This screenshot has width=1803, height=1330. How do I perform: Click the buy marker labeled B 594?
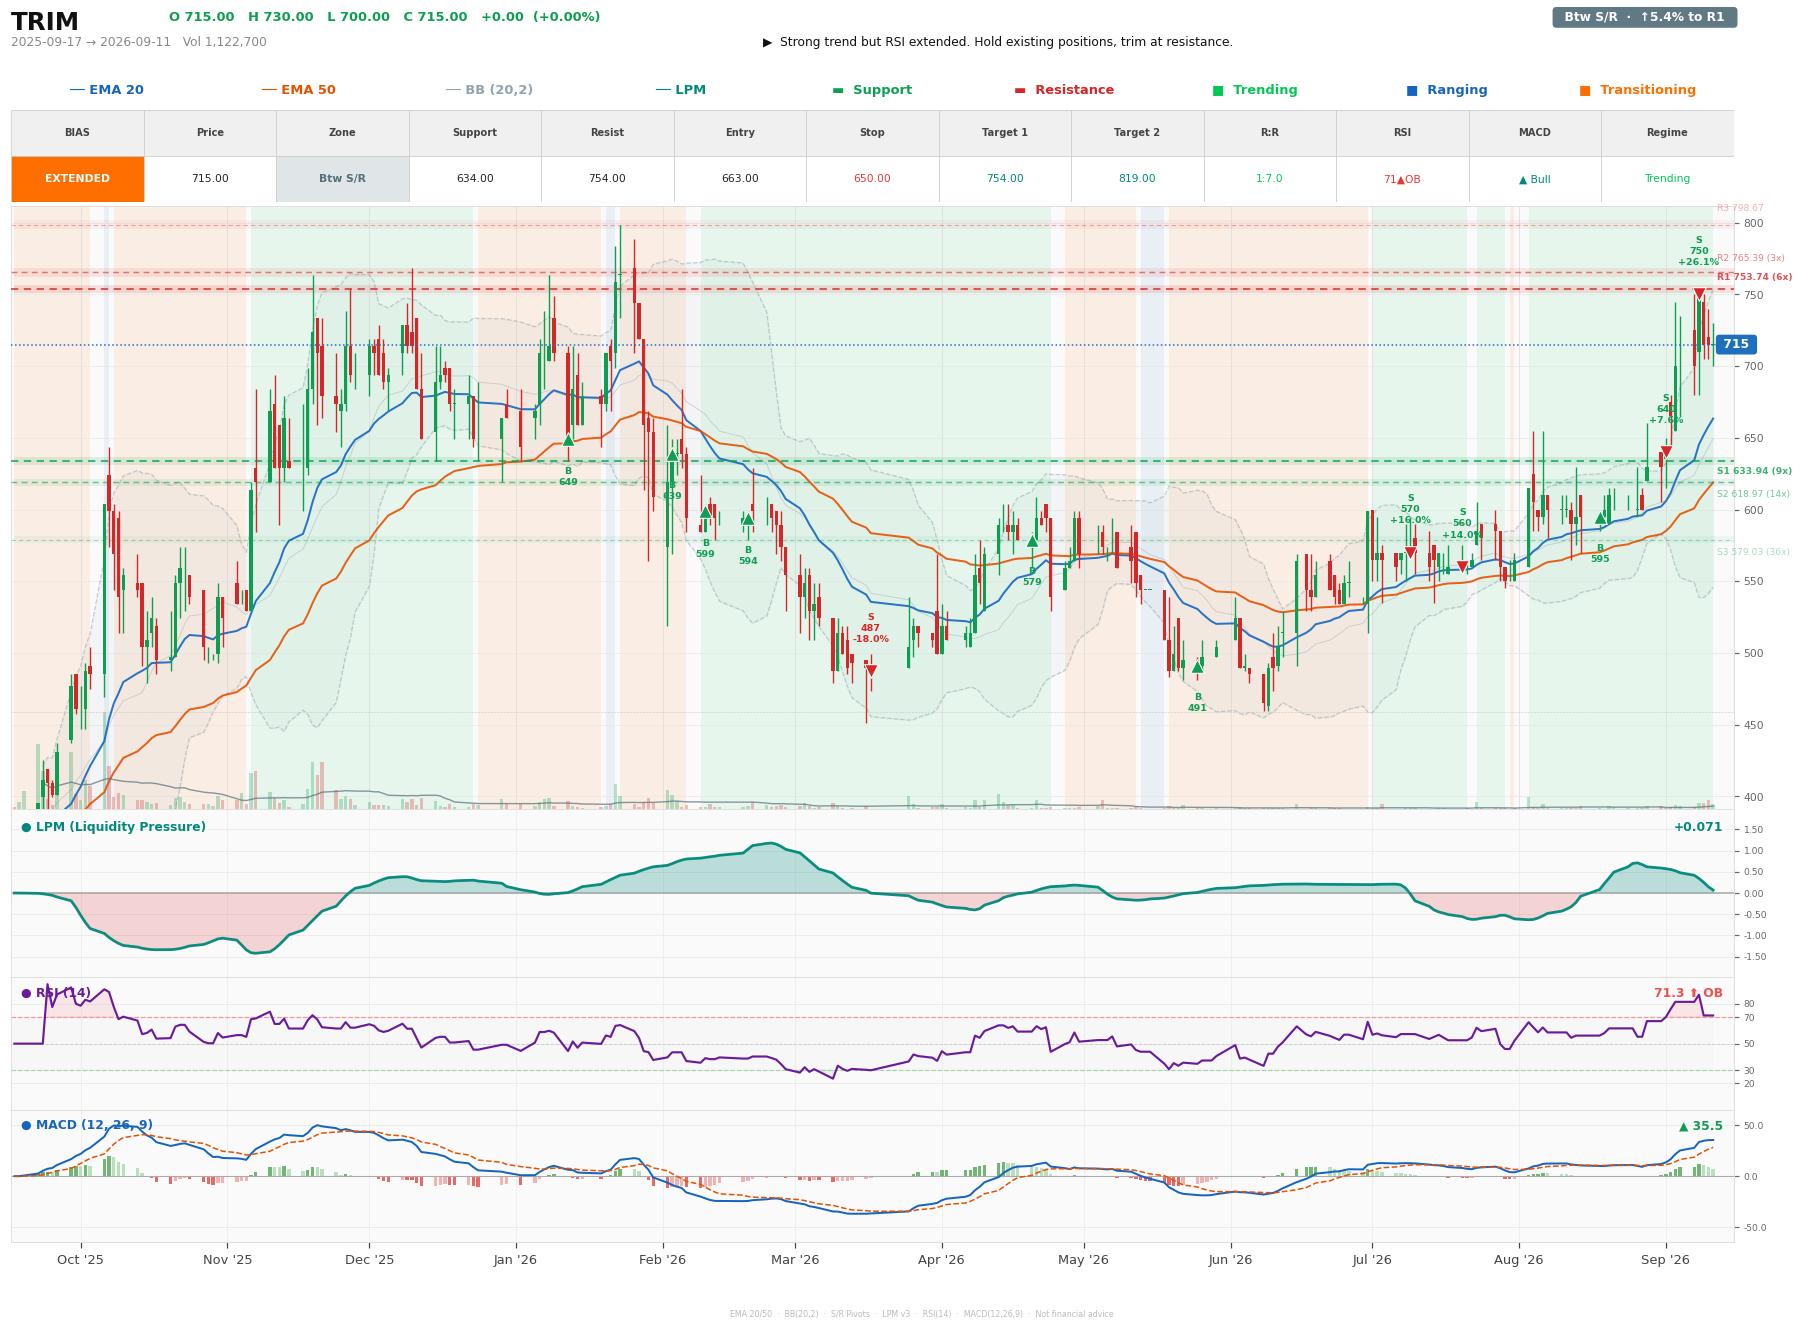coord(748,519)
